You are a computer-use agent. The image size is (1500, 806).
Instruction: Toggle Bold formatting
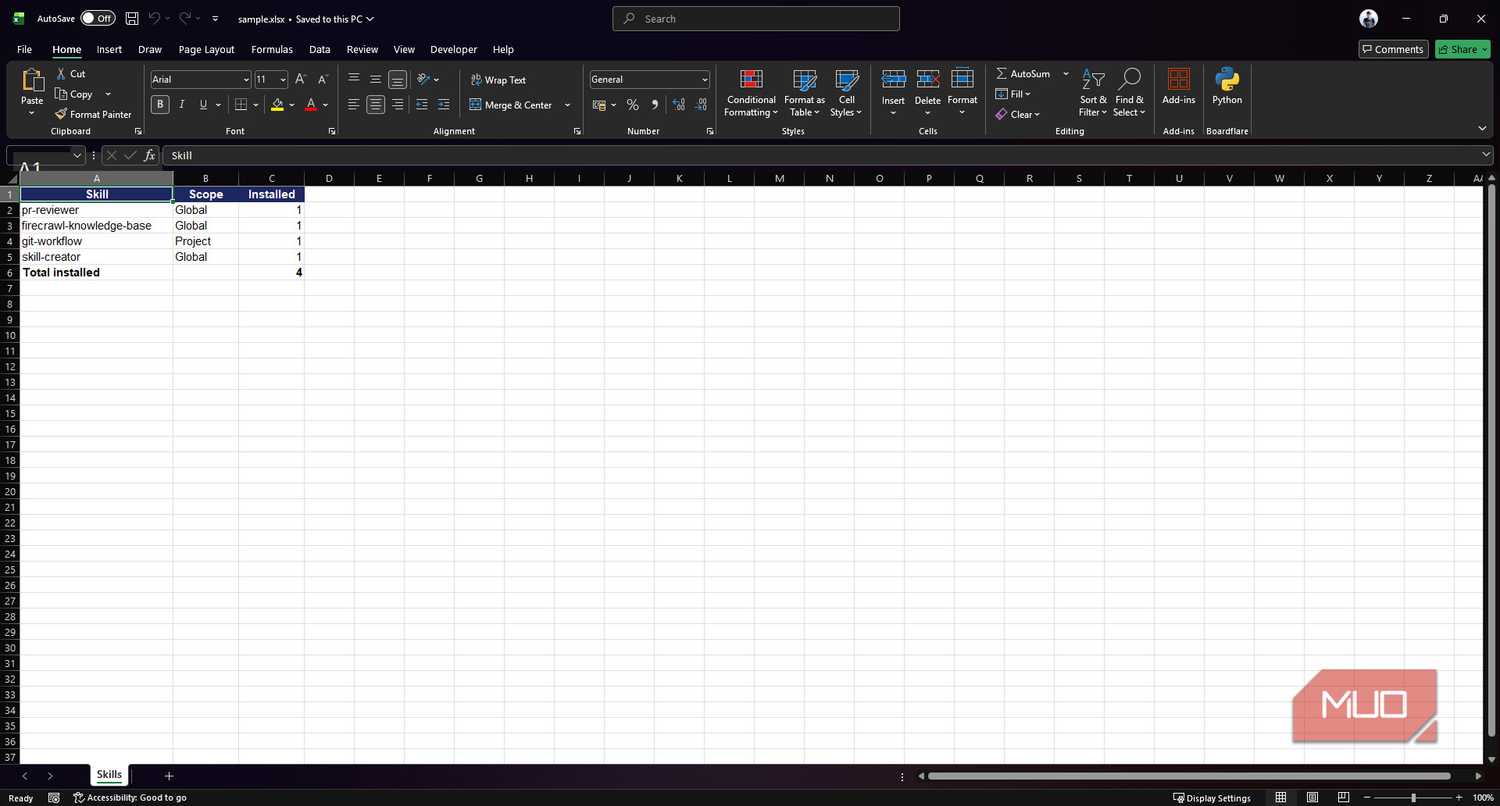click(160, 105)
